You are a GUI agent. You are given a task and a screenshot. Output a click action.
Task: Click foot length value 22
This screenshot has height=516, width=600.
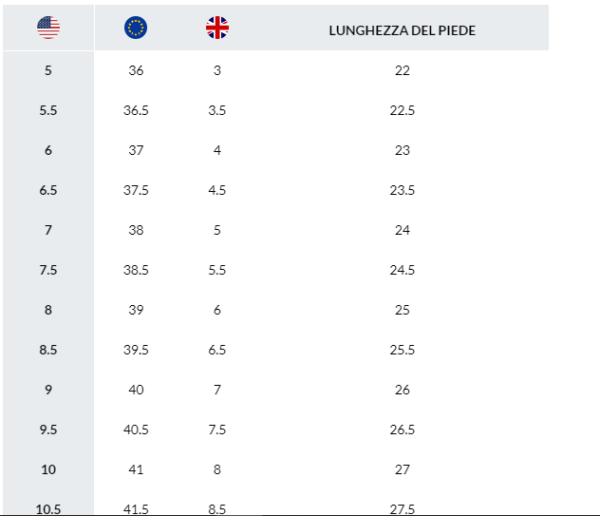402,70
